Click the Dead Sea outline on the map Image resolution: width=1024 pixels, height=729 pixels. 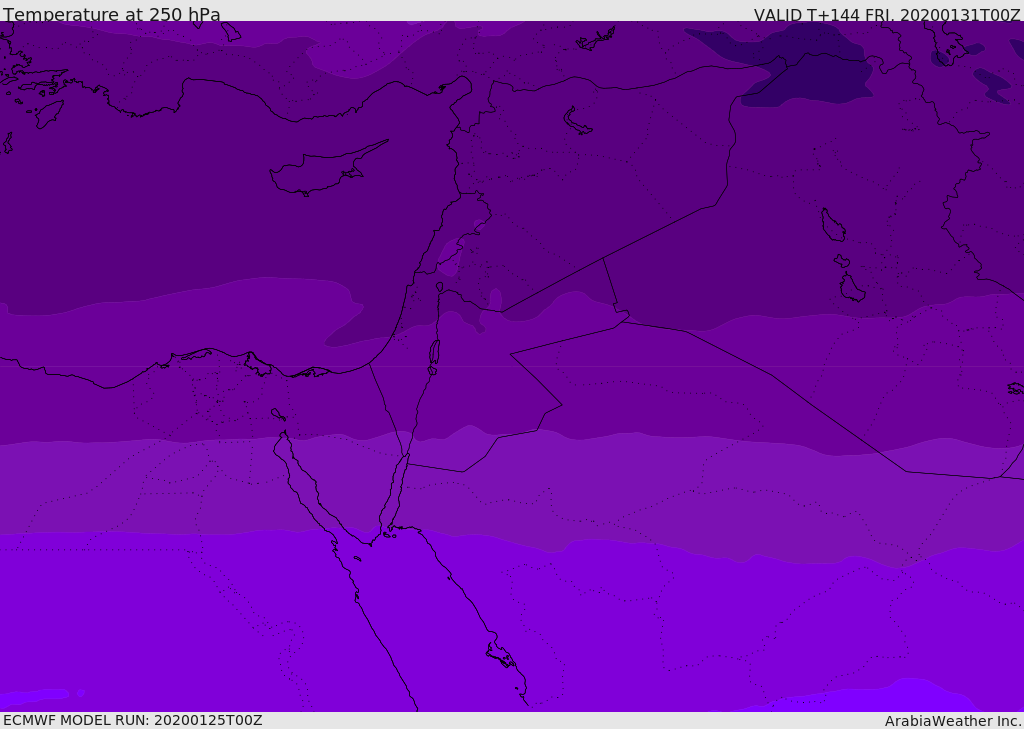434,356
